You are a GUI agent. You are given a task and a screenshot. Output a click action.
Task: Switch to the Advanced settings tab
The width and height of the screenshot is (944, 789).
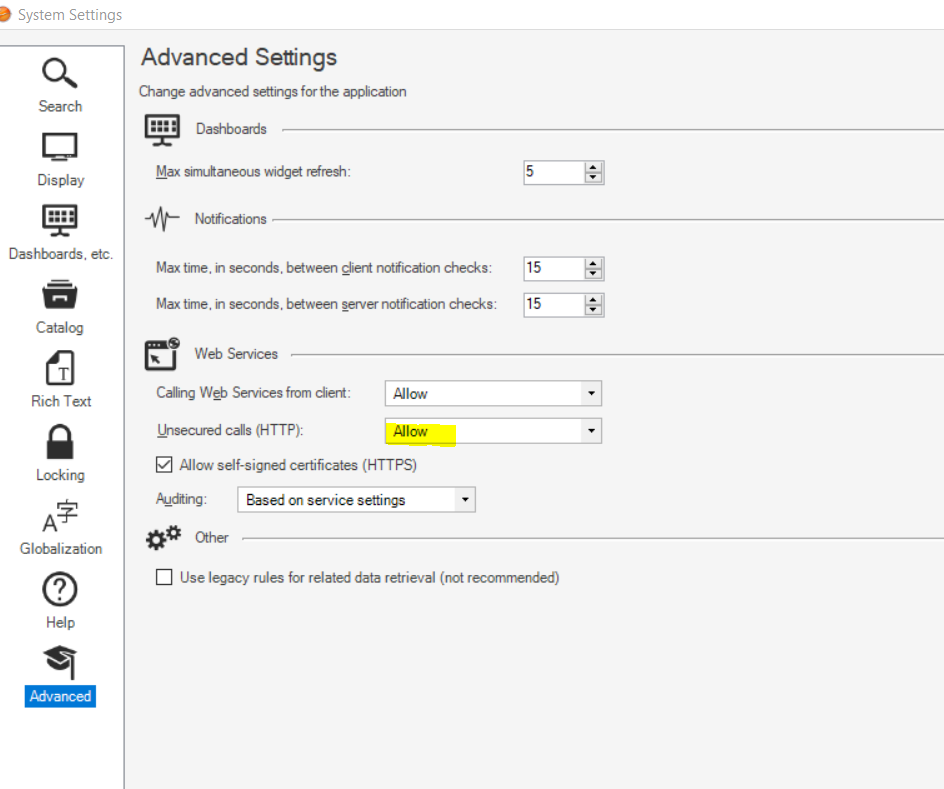tap(60, 662)
